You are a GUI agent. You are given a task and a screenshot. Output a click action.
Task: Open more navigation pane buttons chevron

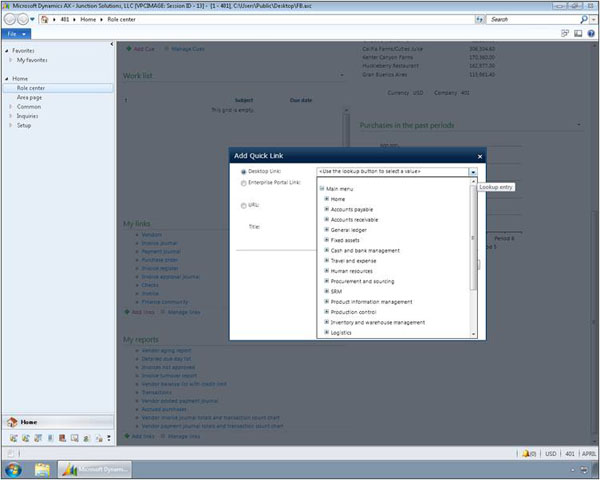coord(109,438)
